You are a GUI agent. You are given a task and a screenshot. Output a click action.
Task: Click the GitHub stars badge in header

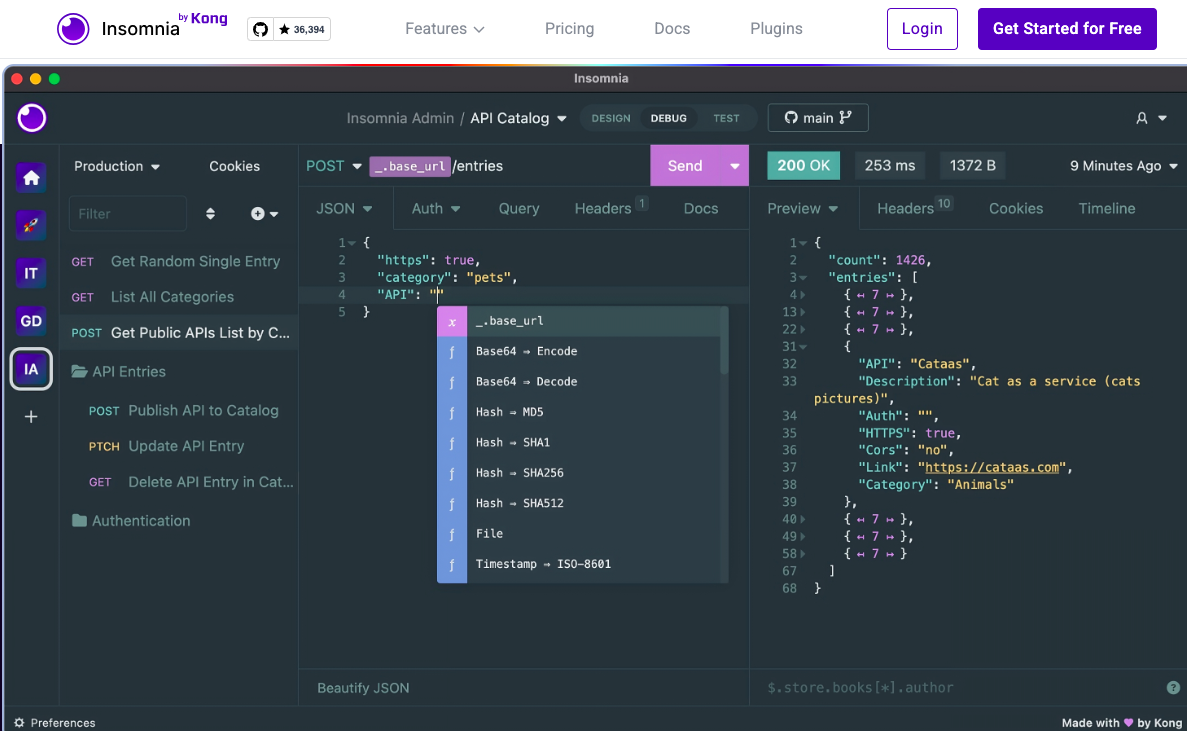pyautogui.click(x=288, y=29)
